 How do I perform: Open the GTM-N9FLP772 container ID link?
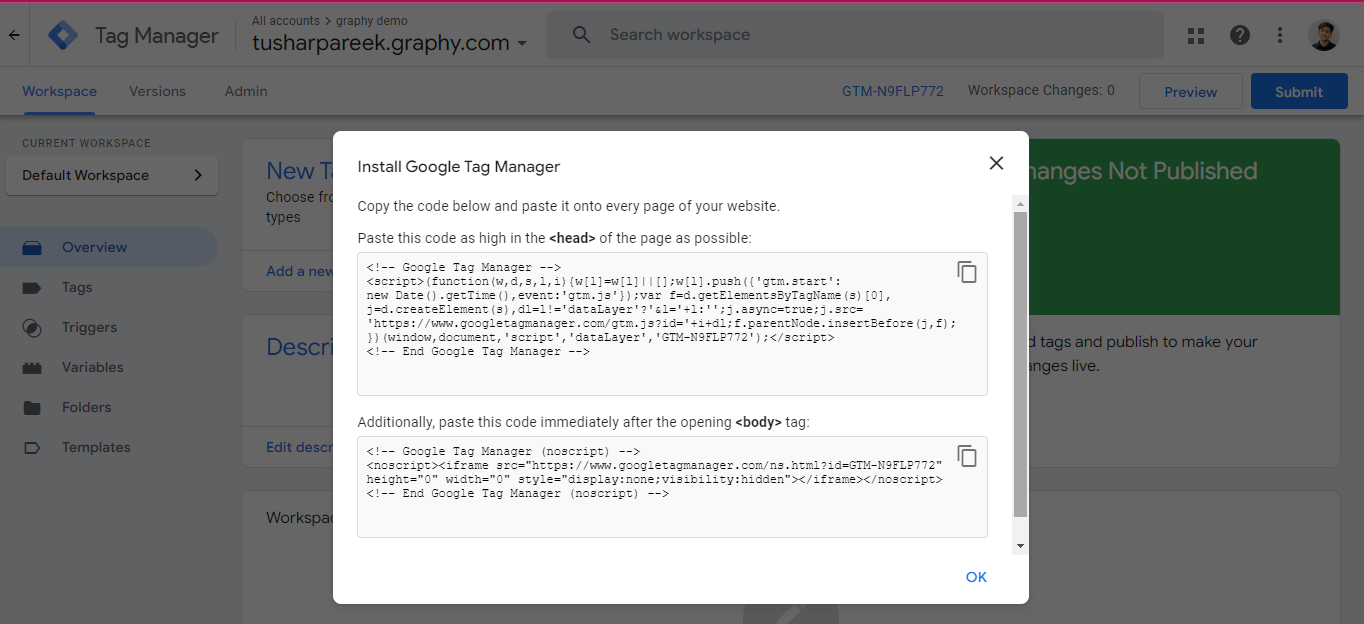[x=892, y=91]
